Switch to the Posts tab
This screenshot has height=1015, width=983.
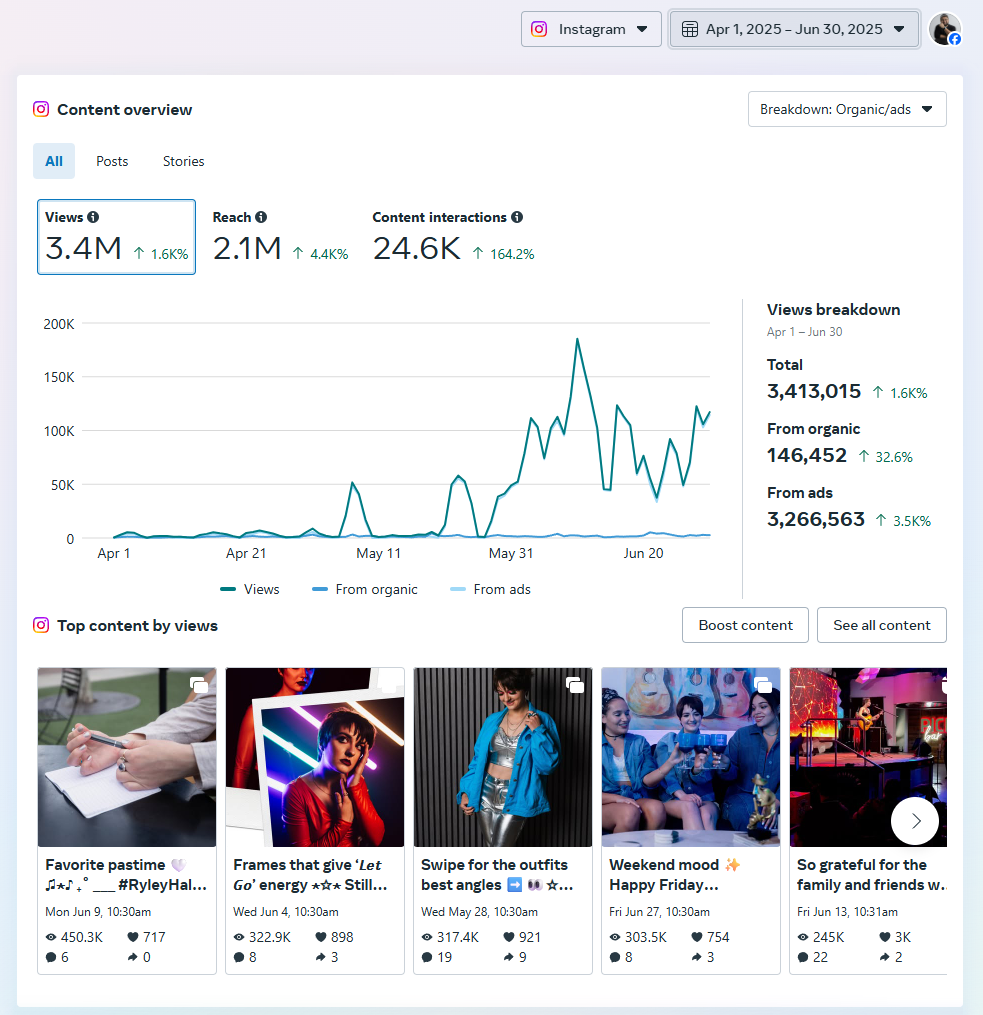click(111, 161)
